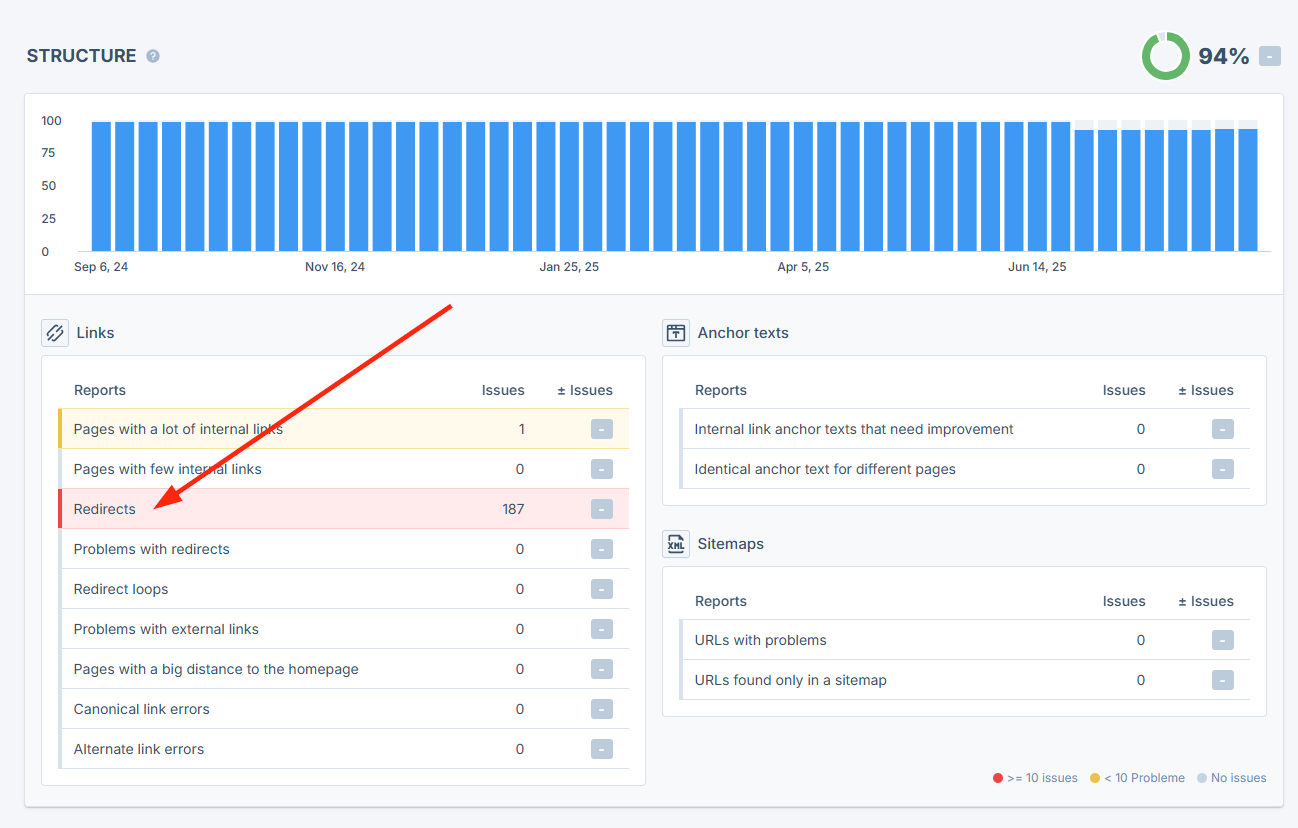Click the Links panel chain icon
Viewport: 1298px width, 828px height.
(55, 332)
